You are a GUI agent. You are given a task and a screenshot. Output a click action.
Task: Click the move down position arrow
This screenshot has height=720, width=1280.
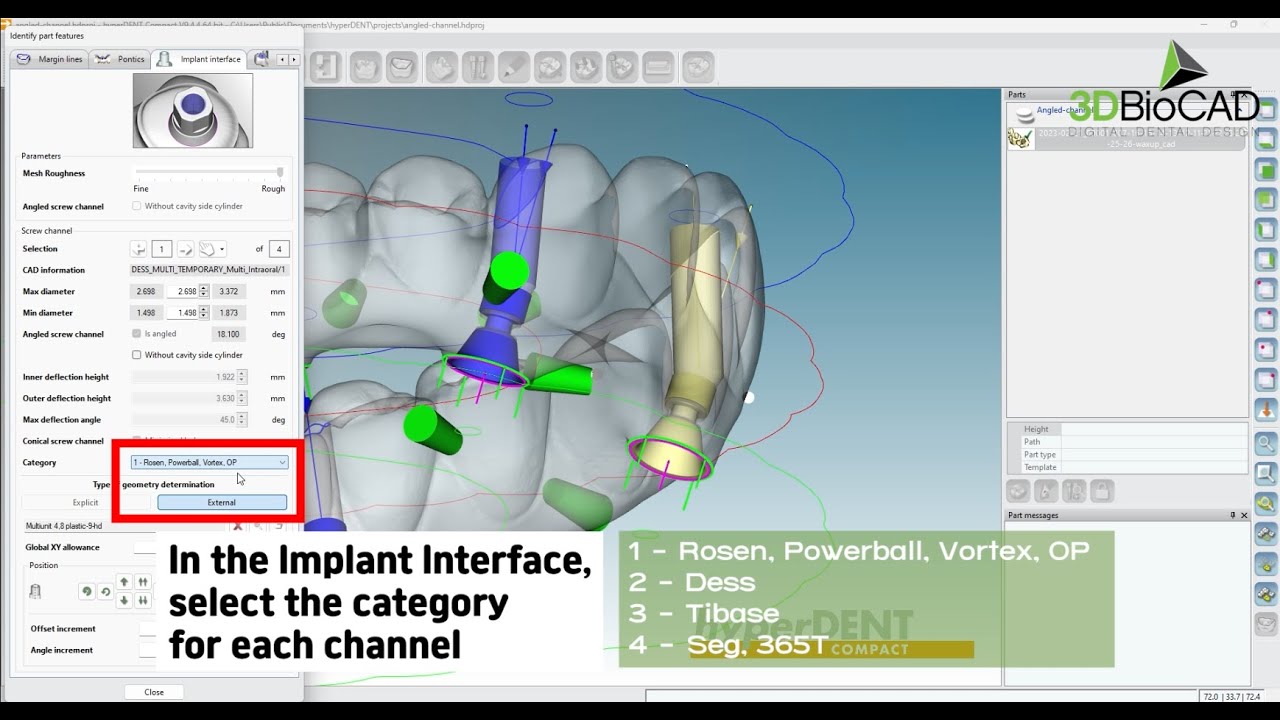pyautogui.click(x=124, y=601)
